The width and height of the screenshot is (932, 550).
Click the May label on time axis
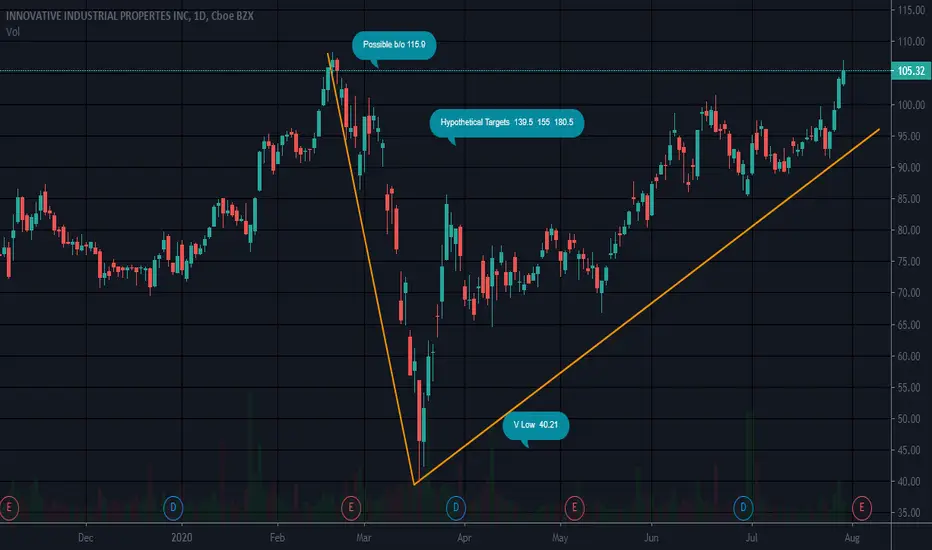560,538
